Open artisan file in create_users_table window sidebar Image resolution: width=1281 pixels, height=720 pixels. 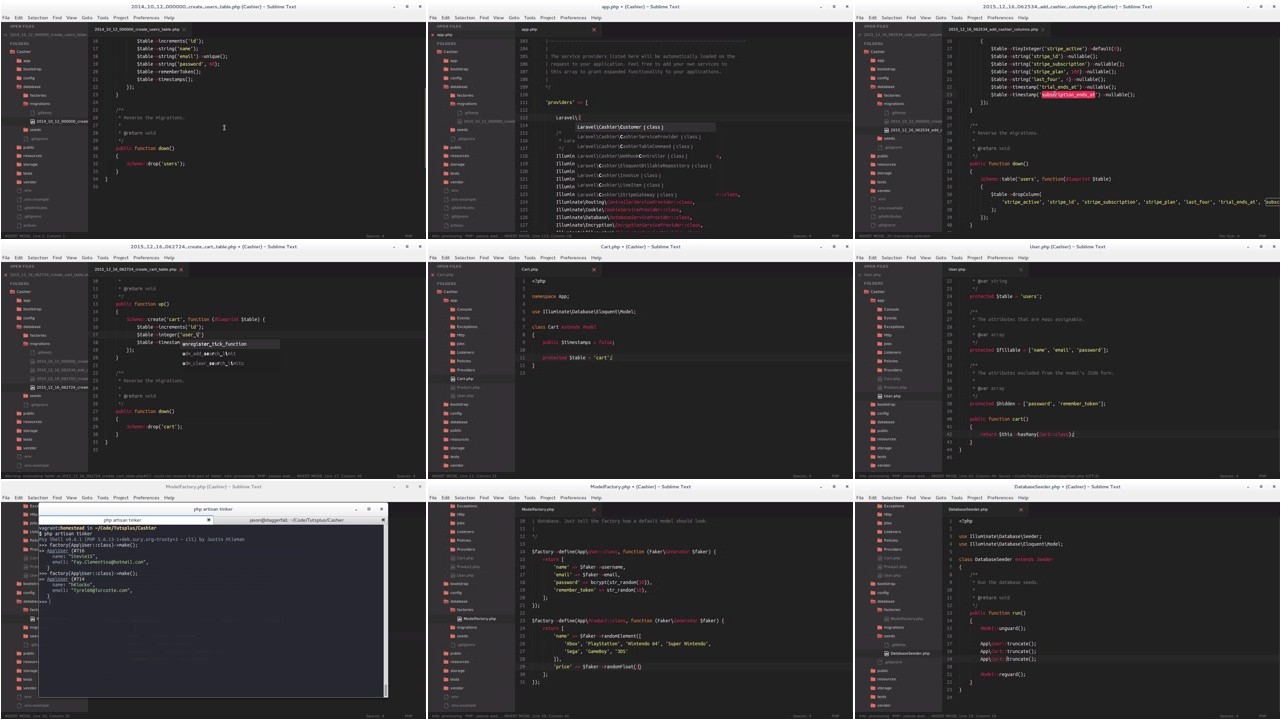29,225
